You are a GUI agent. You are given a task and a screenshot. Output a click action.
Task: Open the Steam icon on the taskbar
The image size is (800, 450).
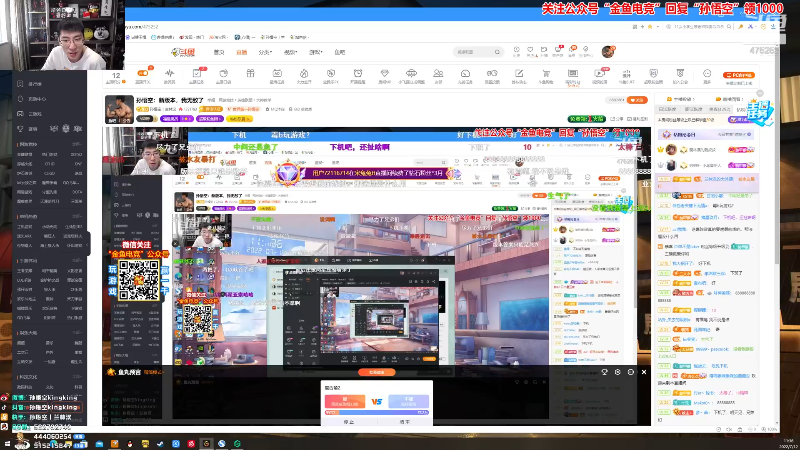pyautogui.click(x=160, y=444)
